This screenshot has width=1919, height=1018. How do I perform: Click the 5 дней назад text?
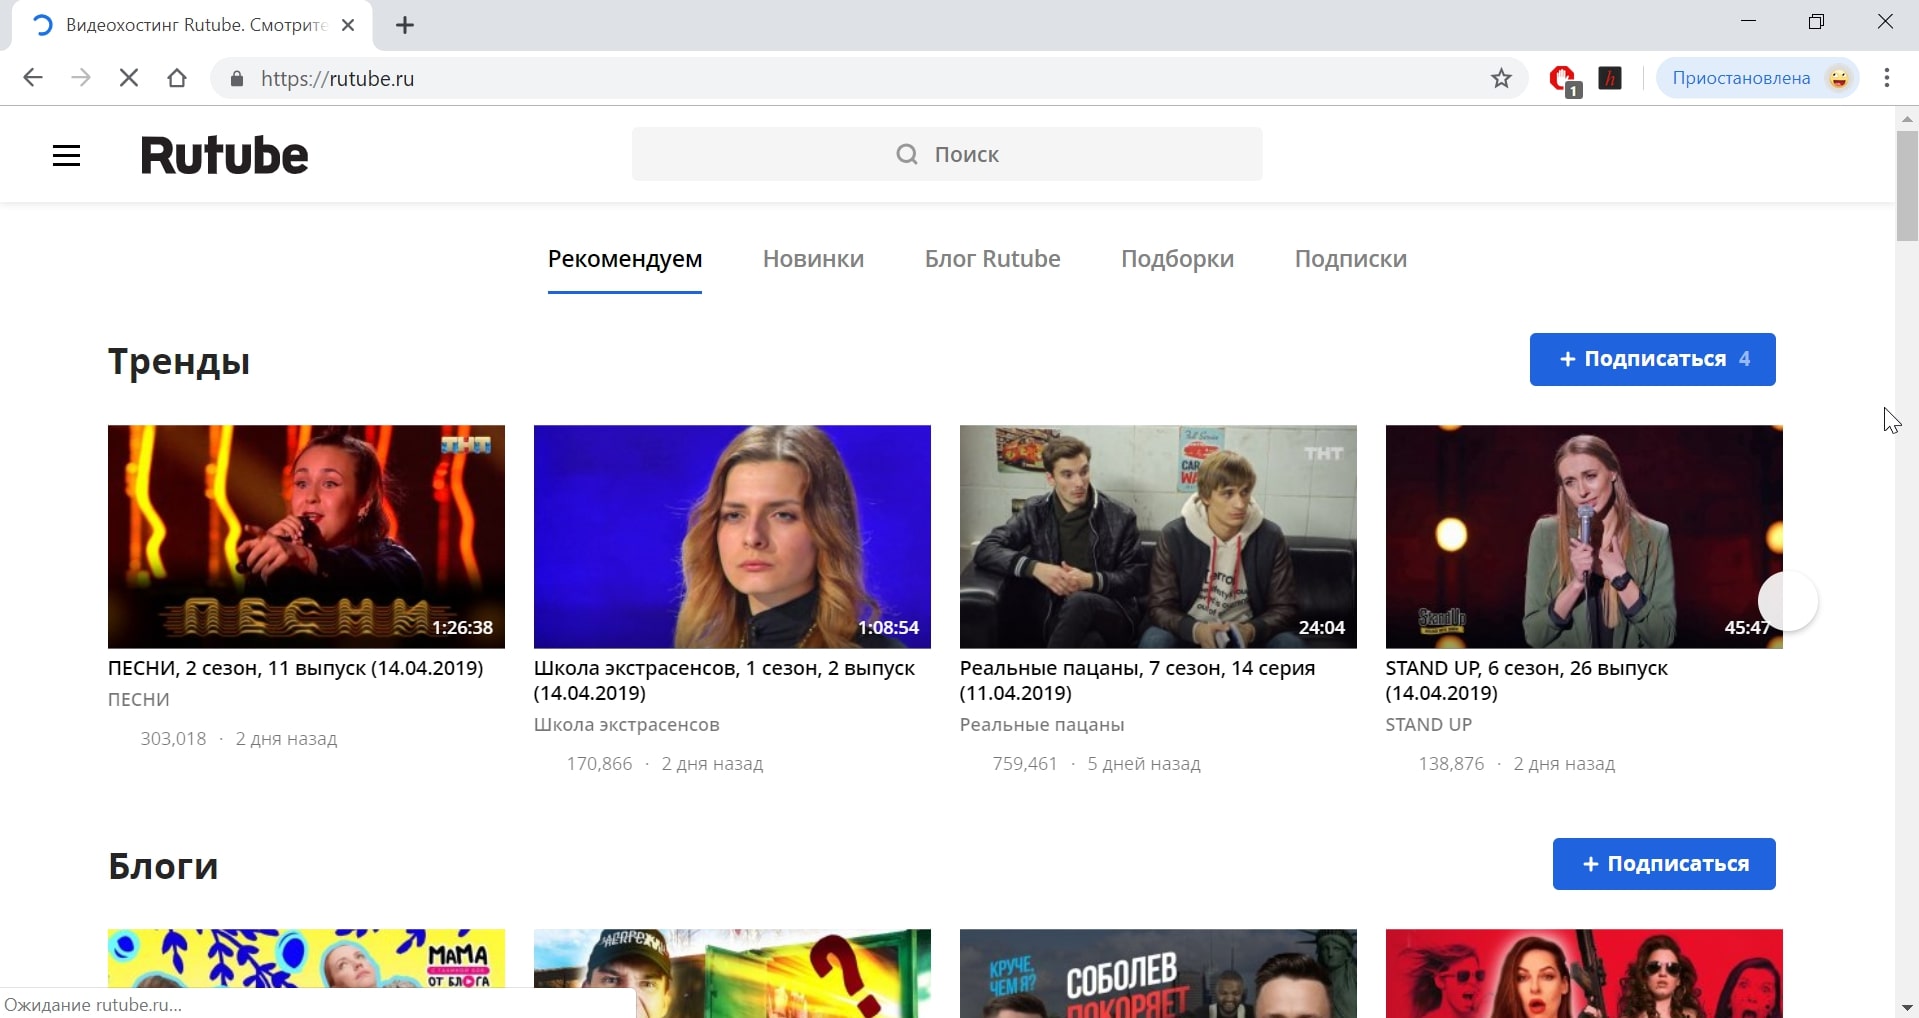1144,764
